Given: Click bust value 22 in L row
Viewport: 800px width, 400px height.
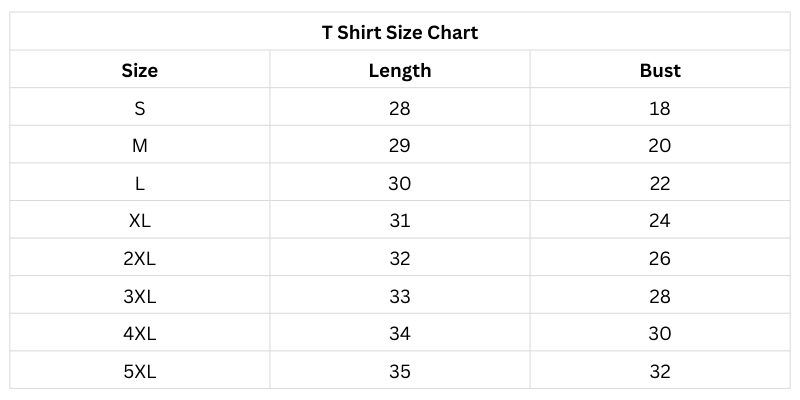Looking at the screenshot, I should (660, 184).
